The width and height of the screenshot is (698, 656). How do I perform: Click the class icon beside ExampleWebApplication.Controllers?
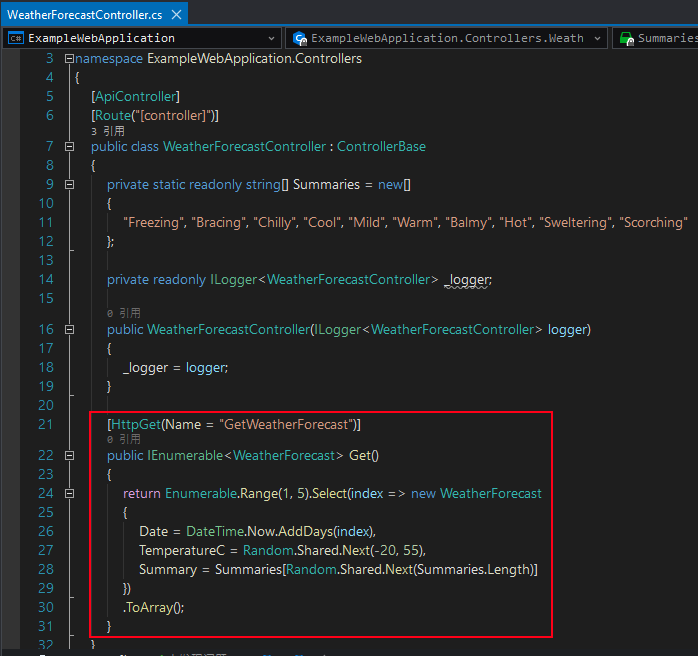click(300, 39)
